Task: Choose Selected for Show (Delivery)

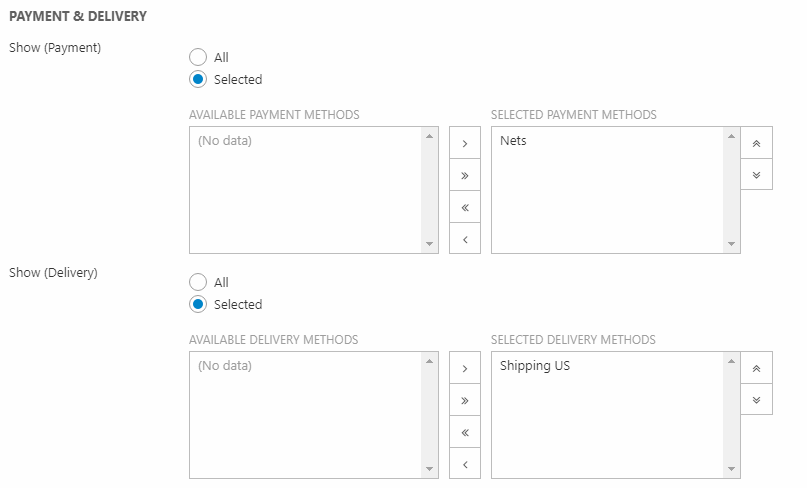Action: 198,305
